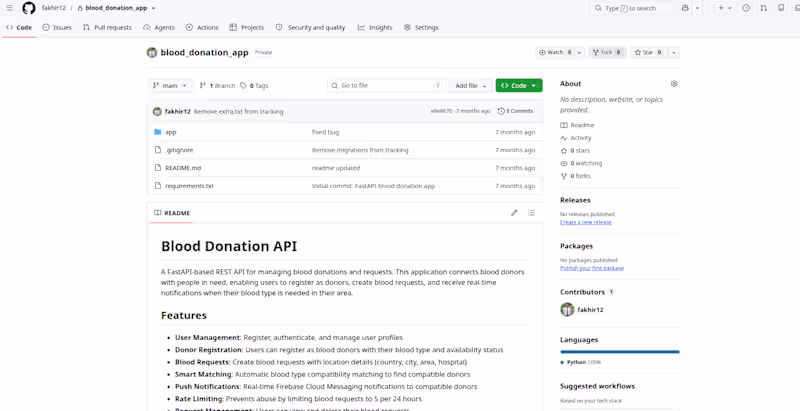
Task: Open the plus Create new menu
Action: pos(724,8)
